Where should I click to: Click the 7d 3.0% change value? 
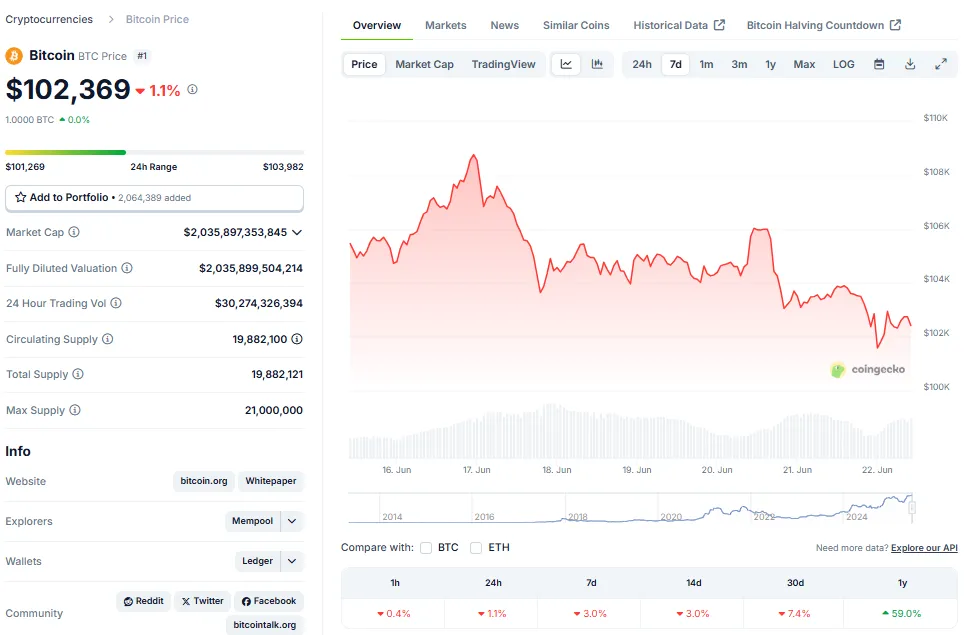[x=590, y=613]
